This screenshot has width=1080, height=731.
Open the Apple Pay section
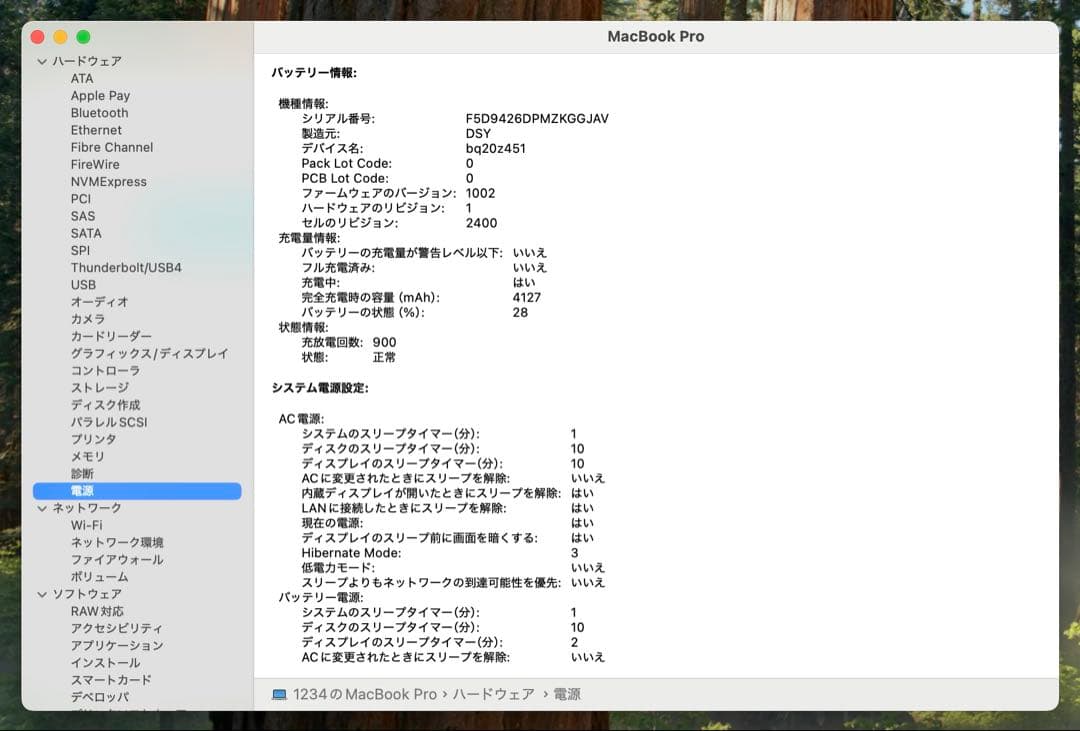click(99, 95)
